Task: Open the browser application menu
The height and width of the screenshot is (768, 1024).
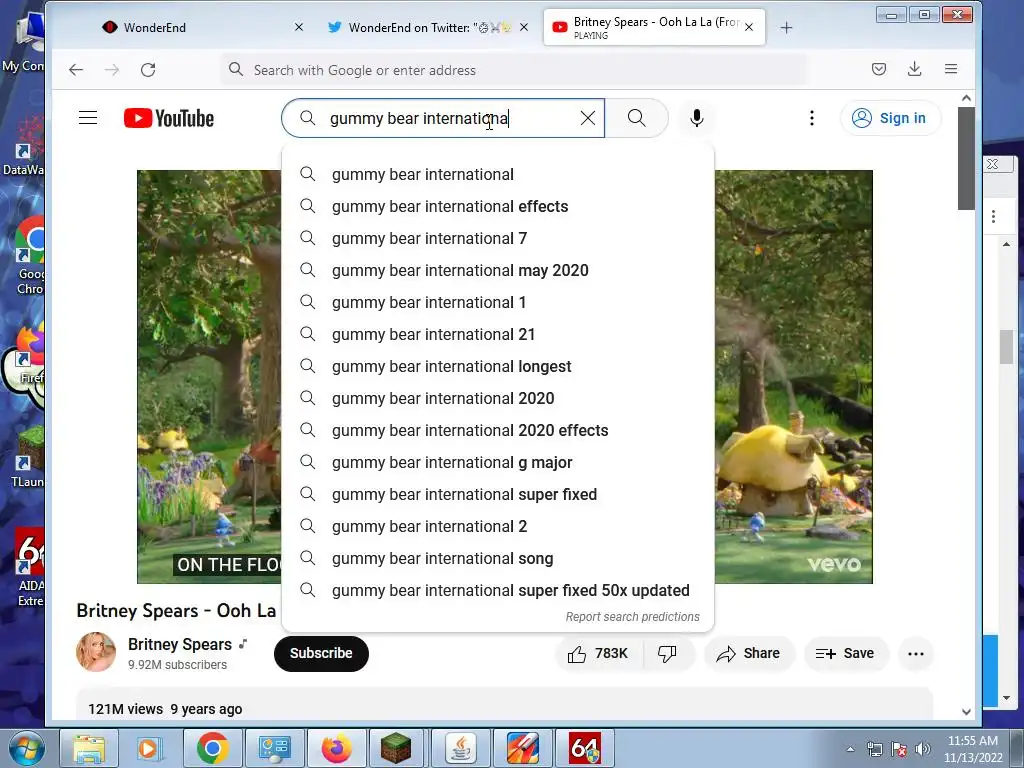Action: click(951, 69)
